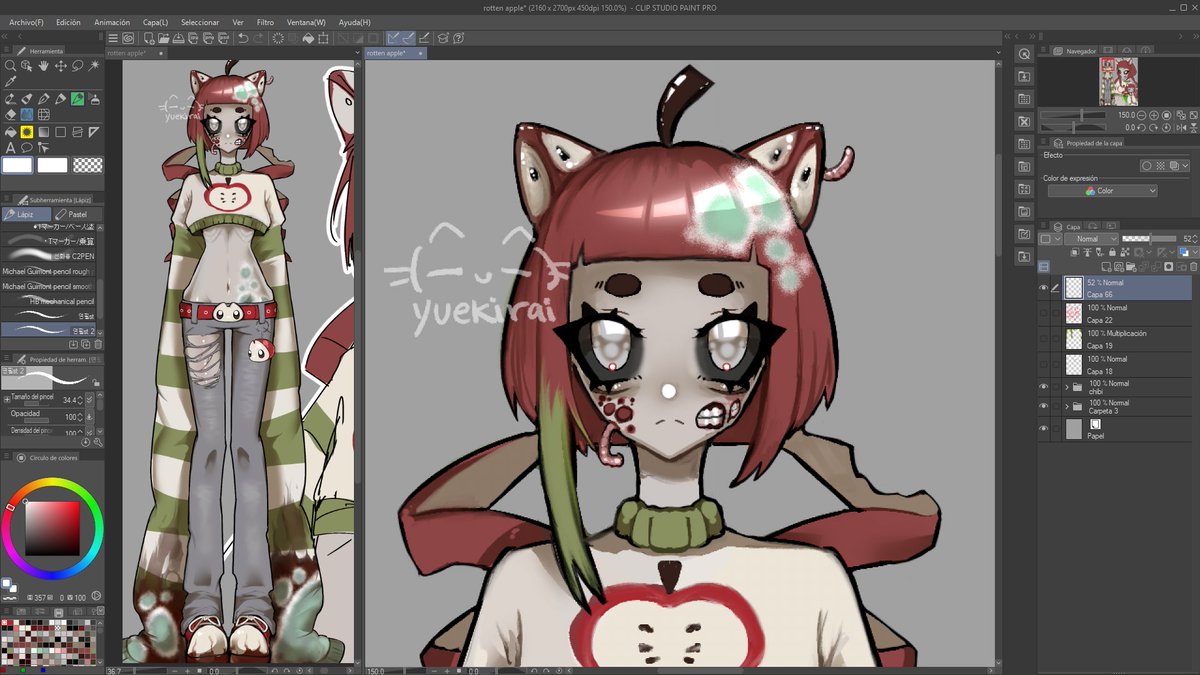Open the Ventana(W) menu
This screenshot has height=675, width=1200.
pyautogui.click(x=306, y=22)
